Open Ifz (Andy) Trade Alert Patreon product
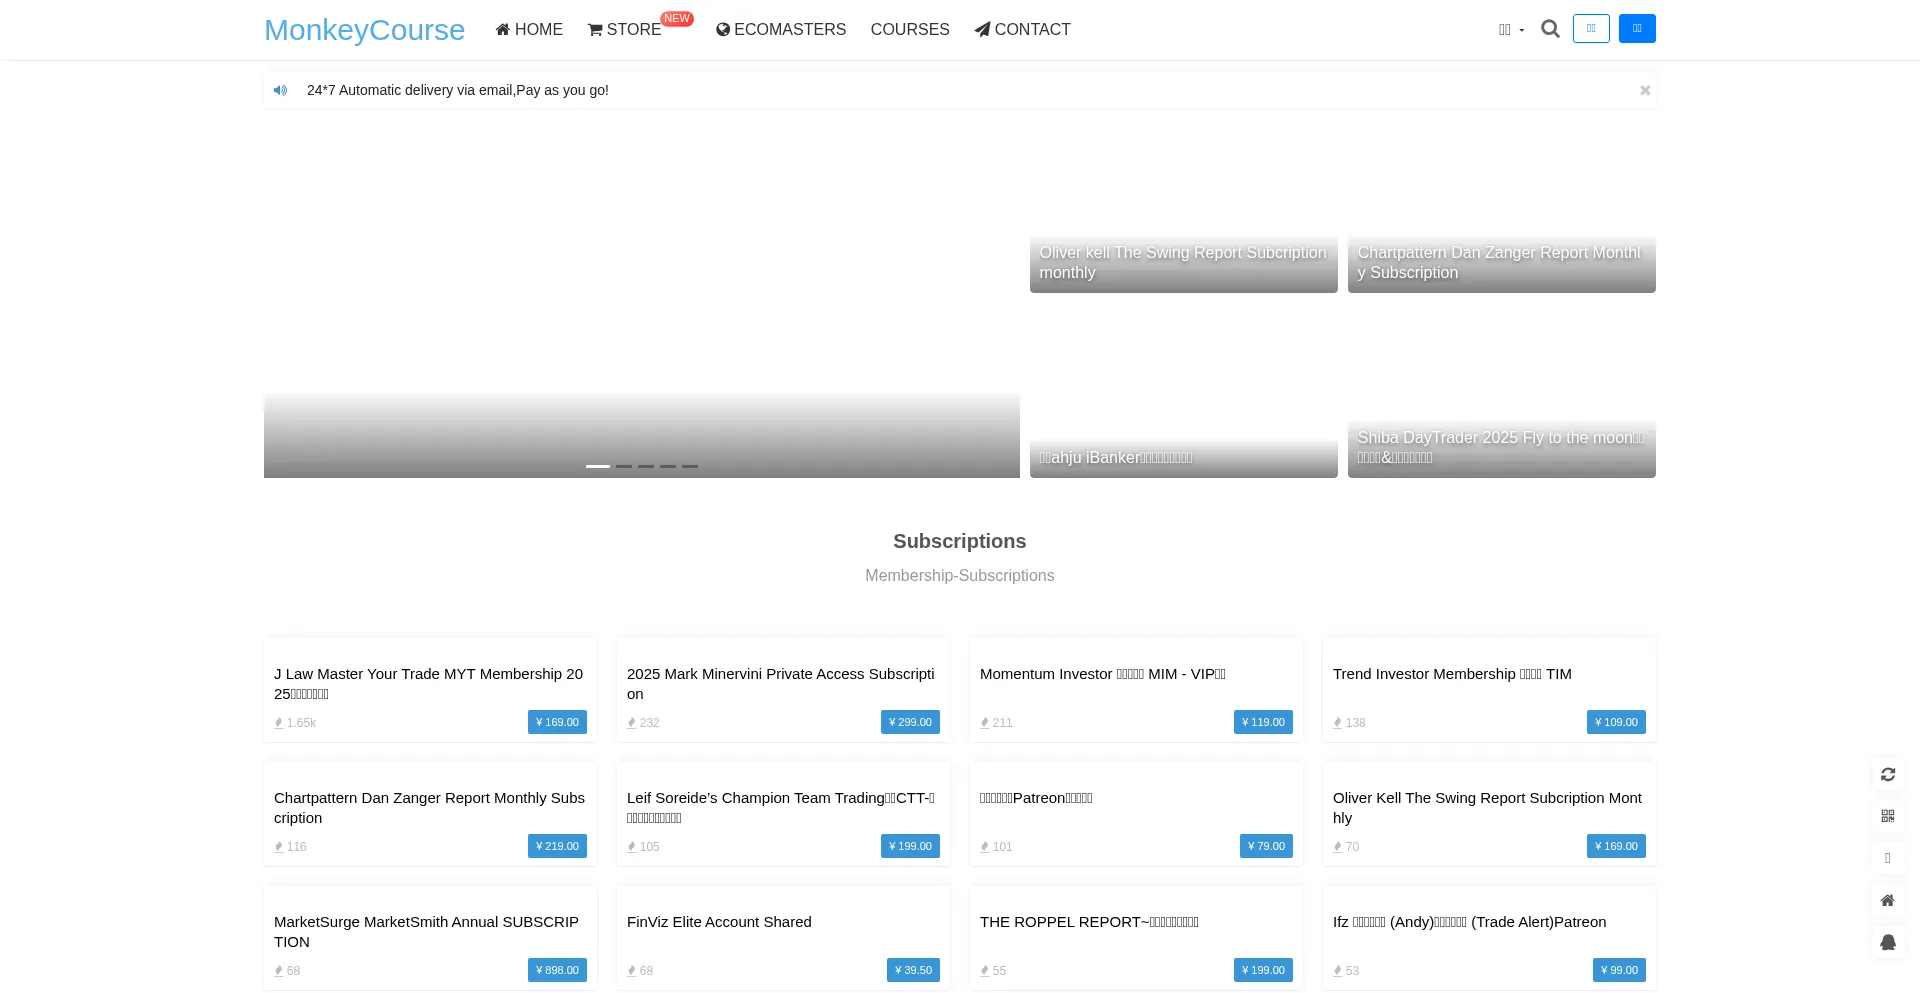The image size is (1920, 993). coord(1470,922)
